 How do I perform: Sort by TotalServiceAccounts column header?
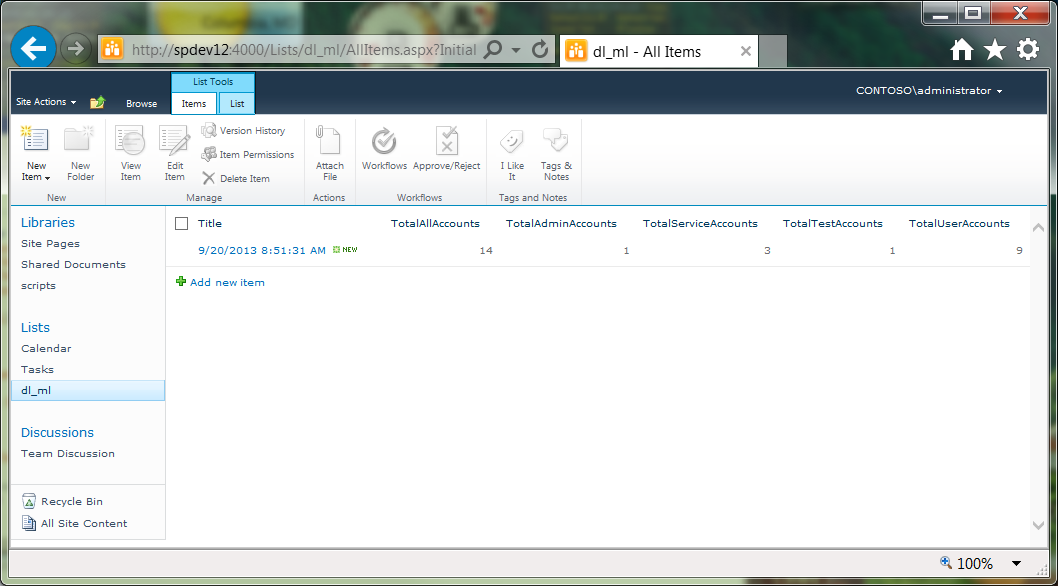click(700, 223)
